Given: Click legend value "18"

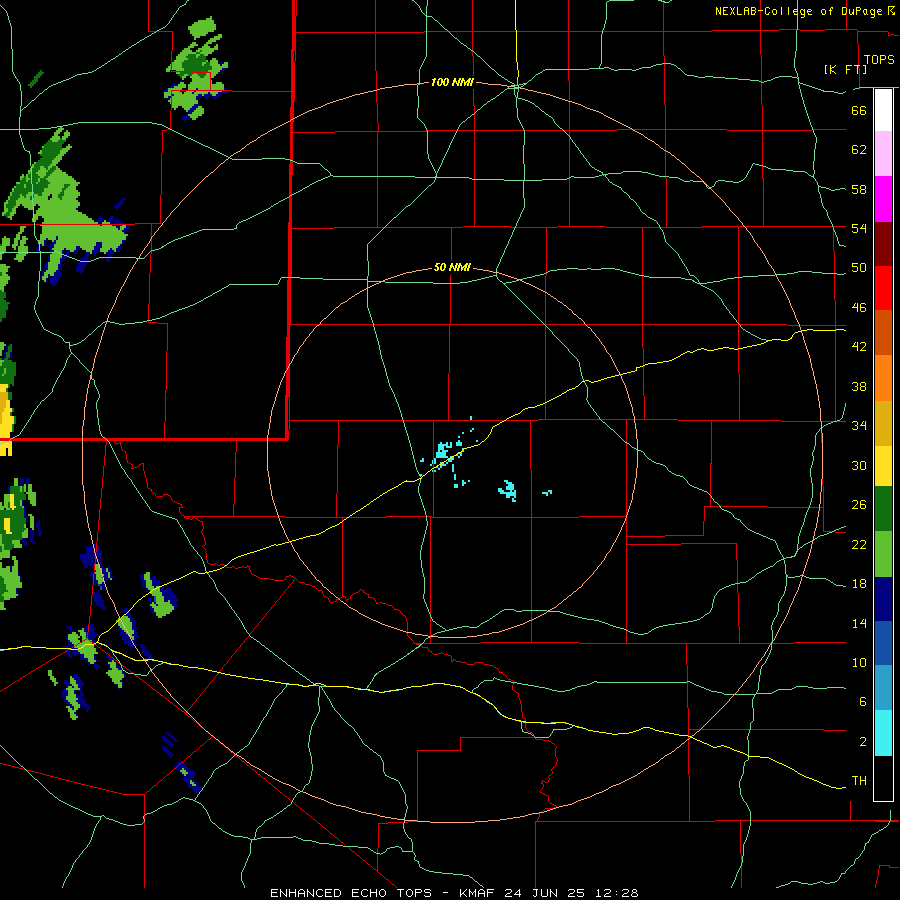Looking at the screenshot, I should pos(859,584).
